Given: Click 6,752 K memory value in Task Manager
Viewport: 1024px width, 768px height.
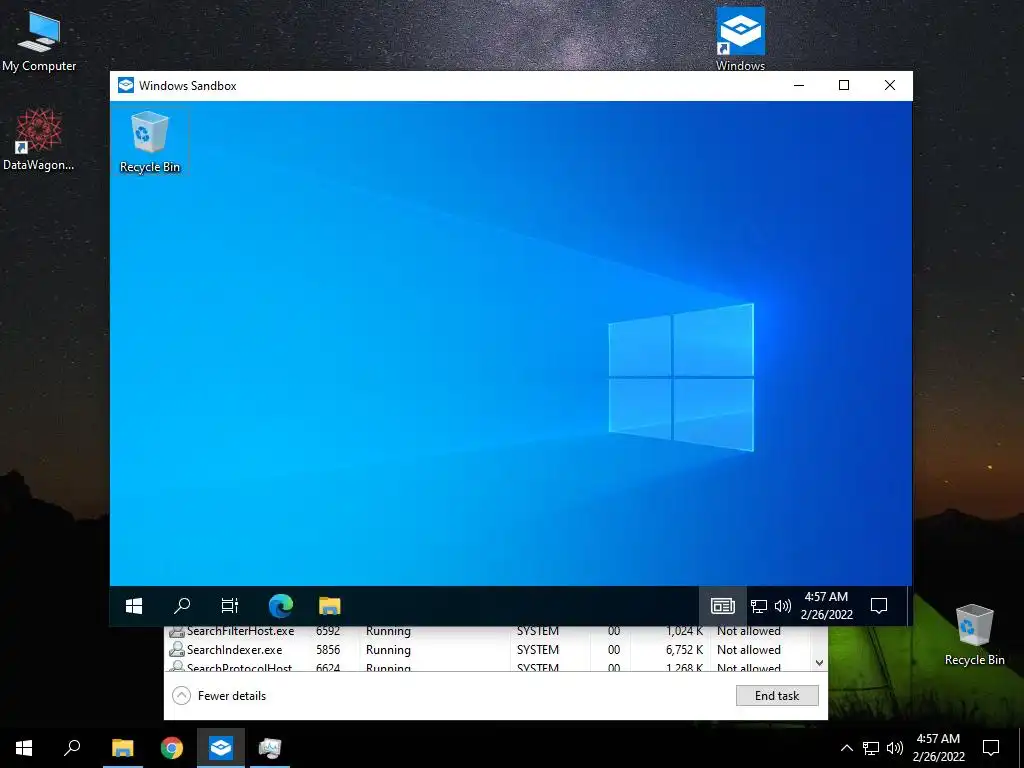Looking at the screenshot, I should [684, 650].
